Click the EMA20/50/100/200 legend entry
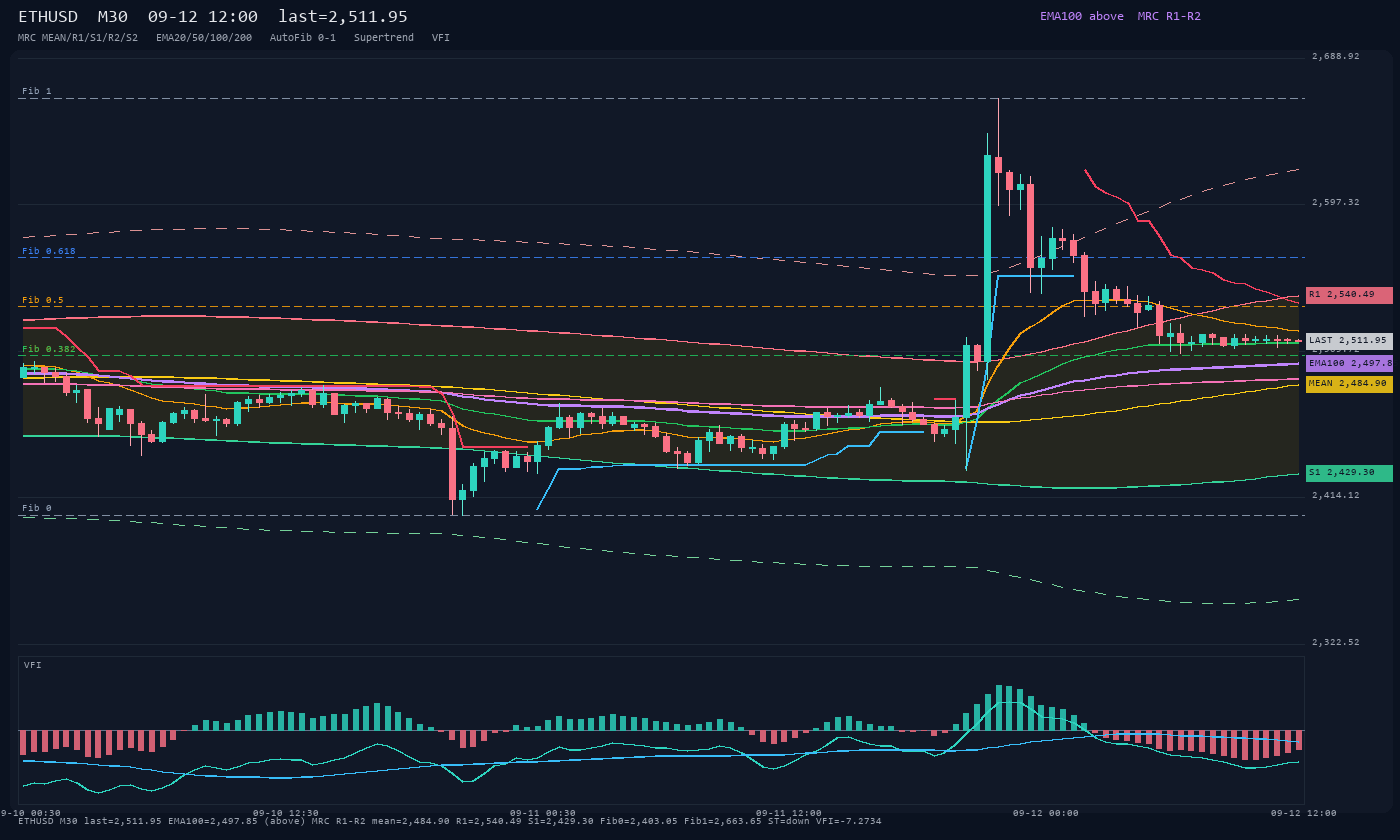The height and width of the screenshot is (840, 1400). (x=204, y=38)
